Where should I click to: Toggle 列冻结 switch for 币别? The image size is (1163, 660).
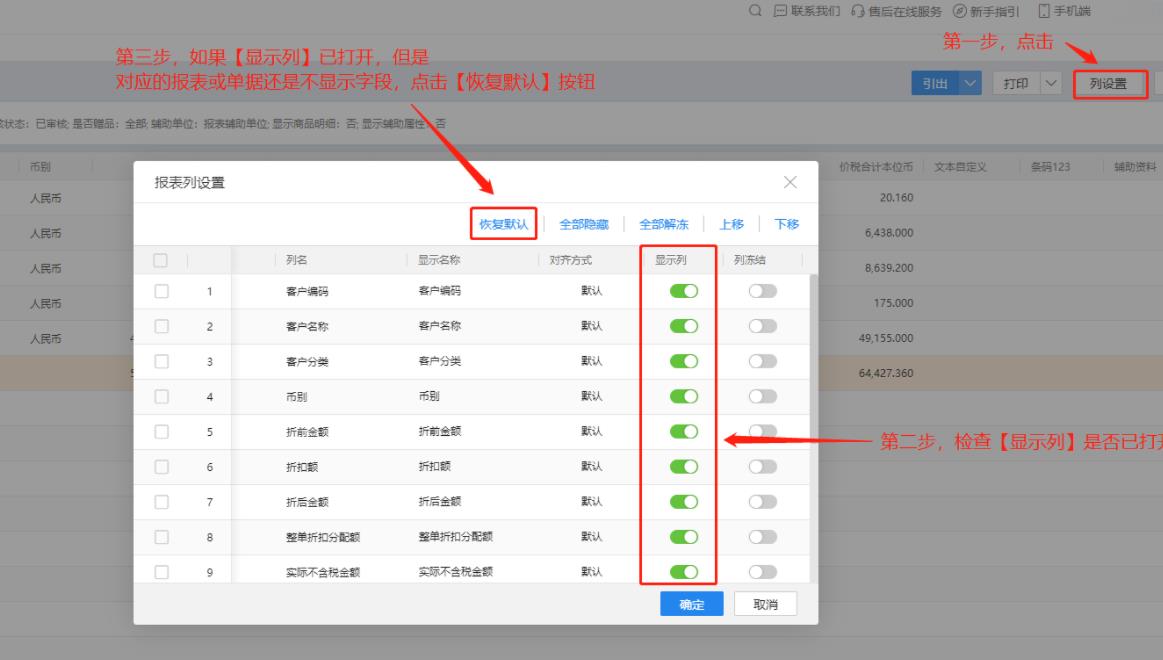762,396
